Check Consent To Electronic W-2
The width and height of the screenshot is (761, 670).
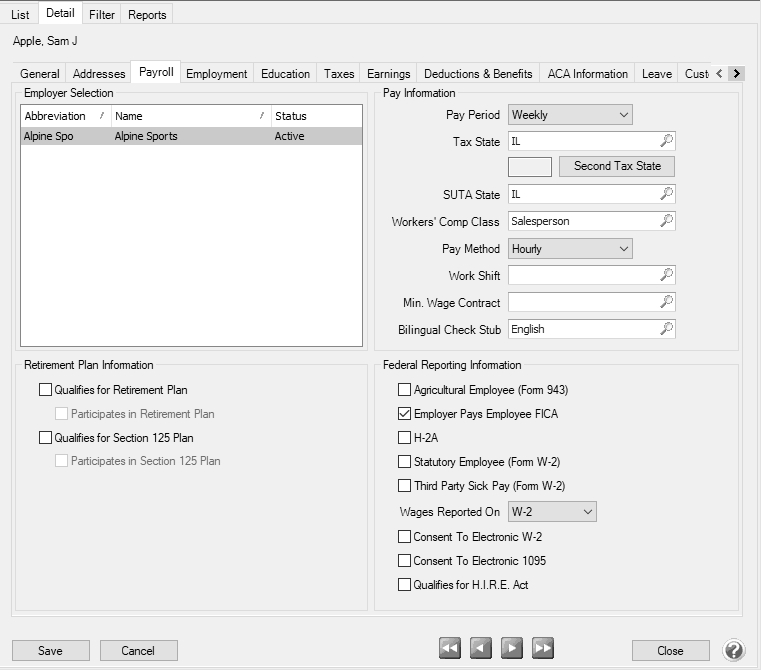[x=405, y=537]
